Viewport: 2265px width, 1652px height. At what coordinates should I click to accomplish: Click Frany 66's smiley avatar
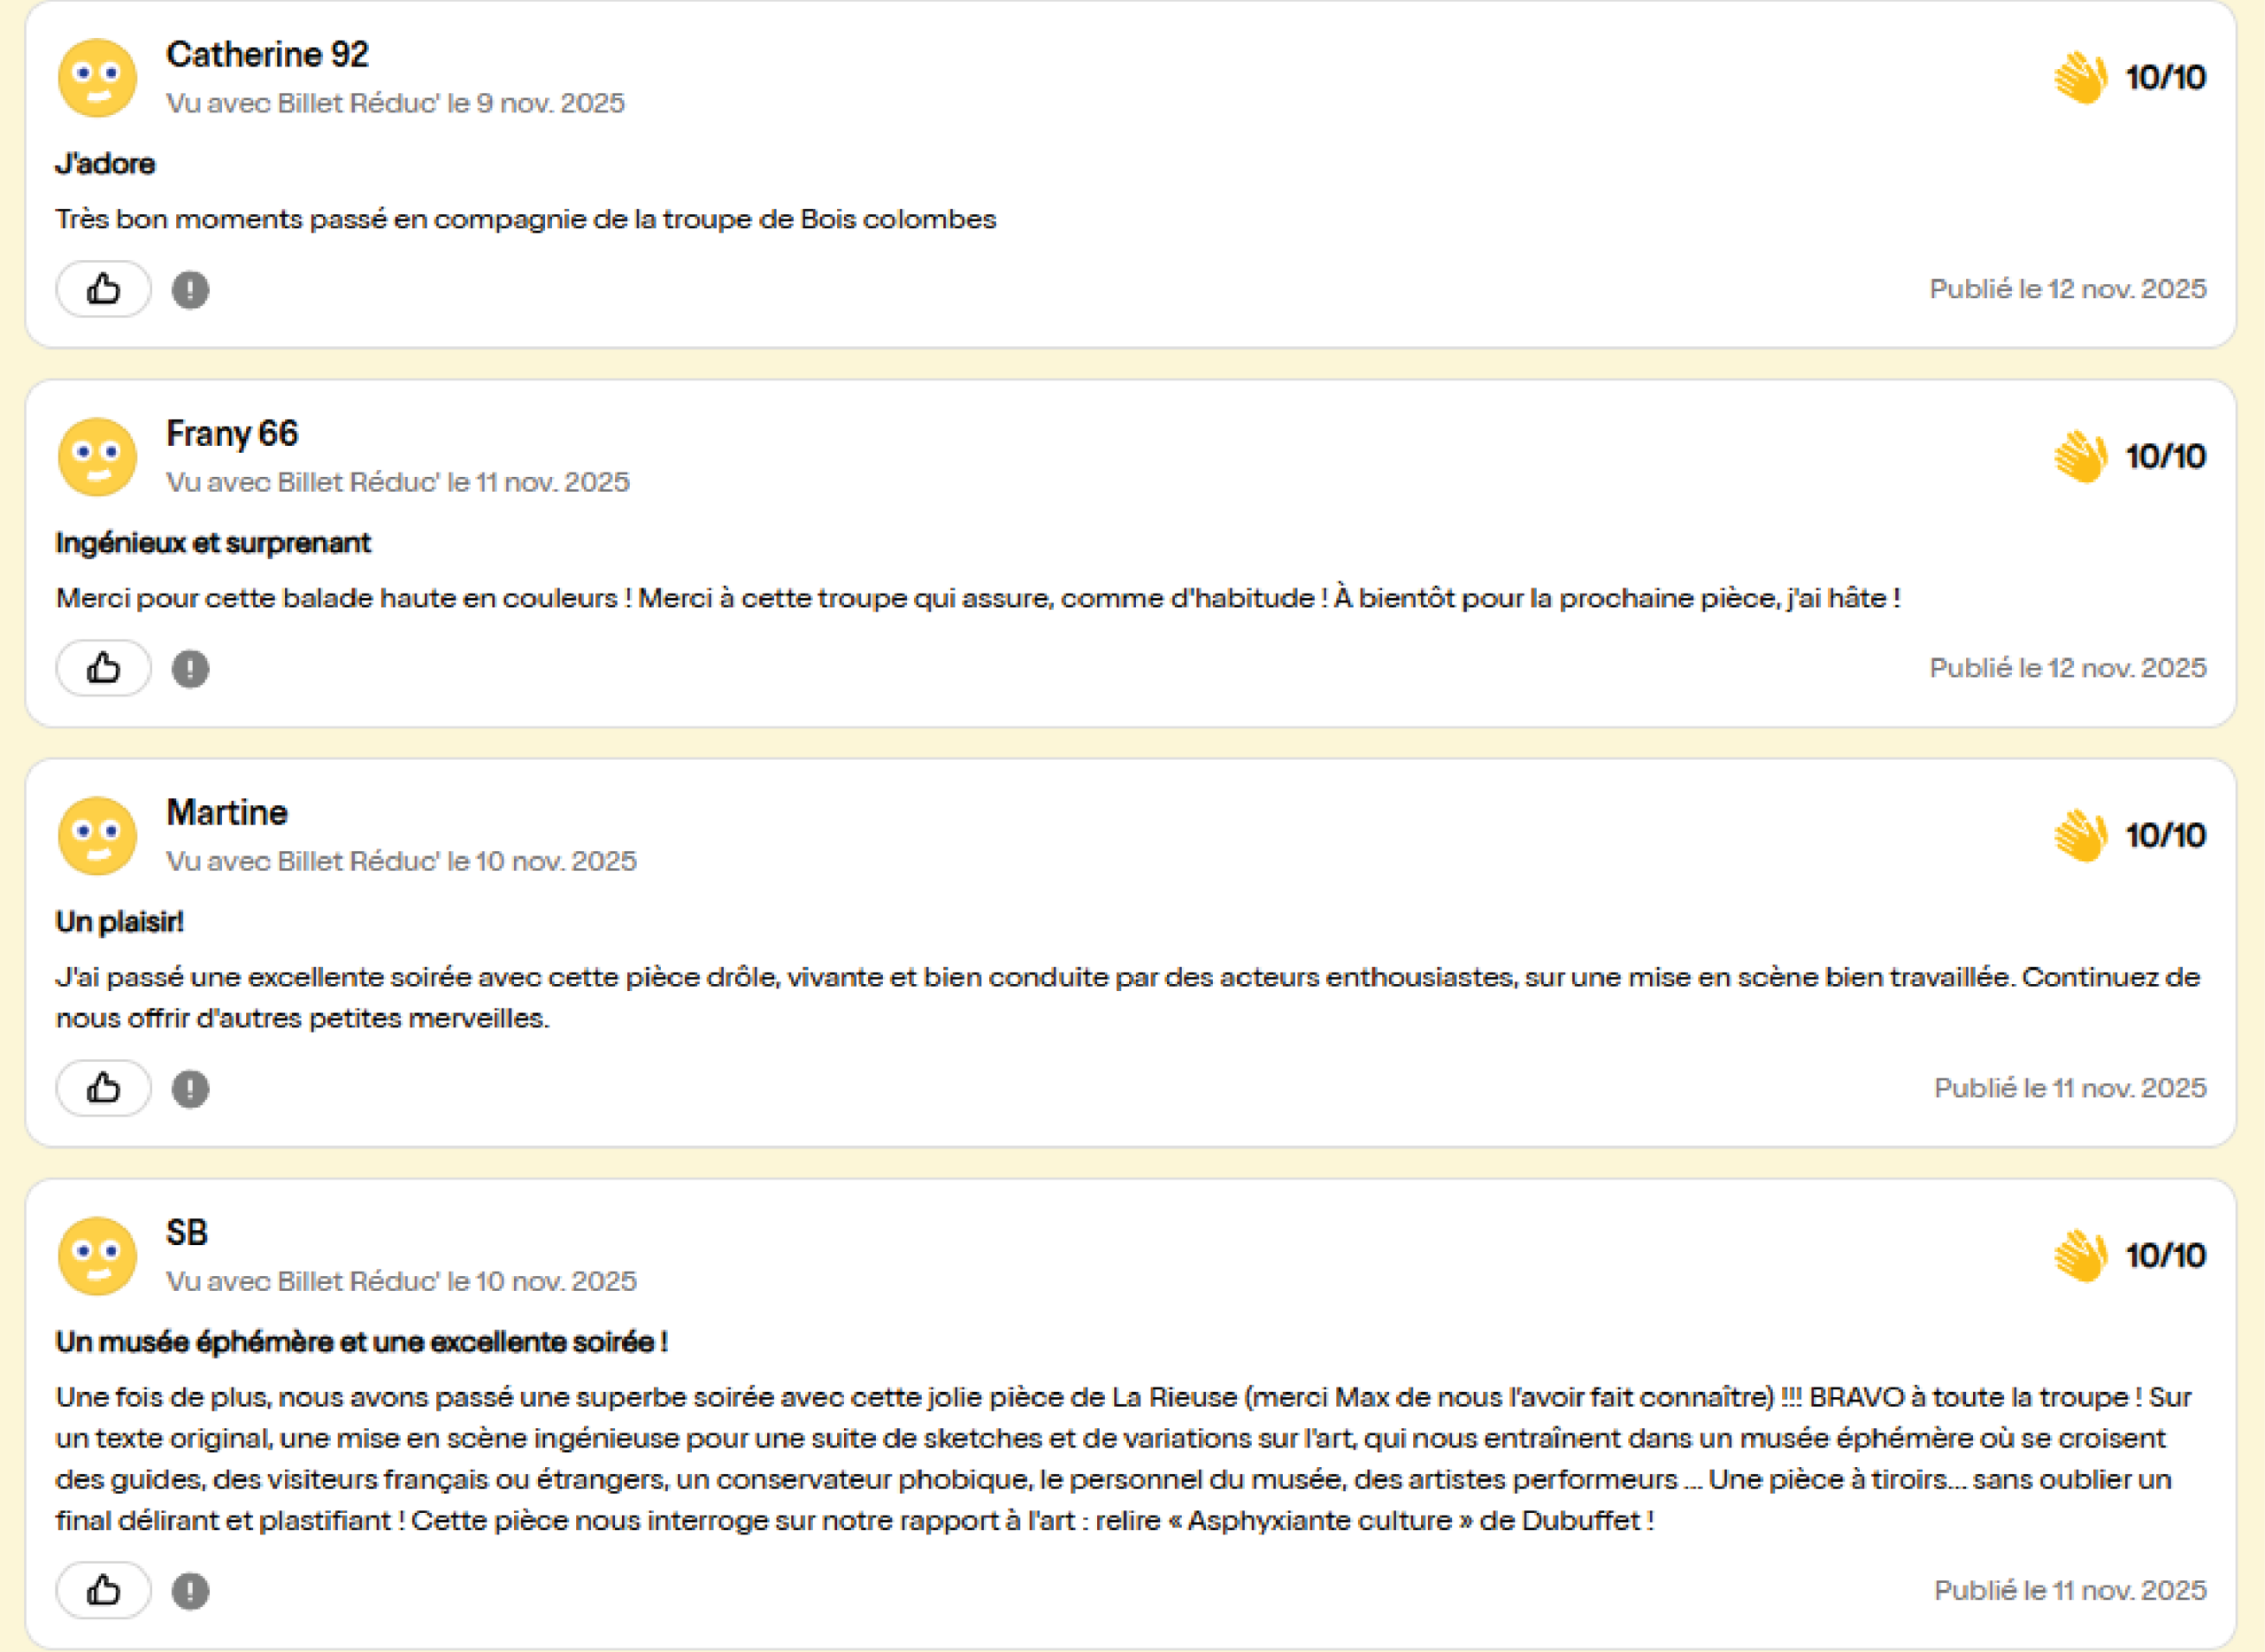(x=97, y=457)
